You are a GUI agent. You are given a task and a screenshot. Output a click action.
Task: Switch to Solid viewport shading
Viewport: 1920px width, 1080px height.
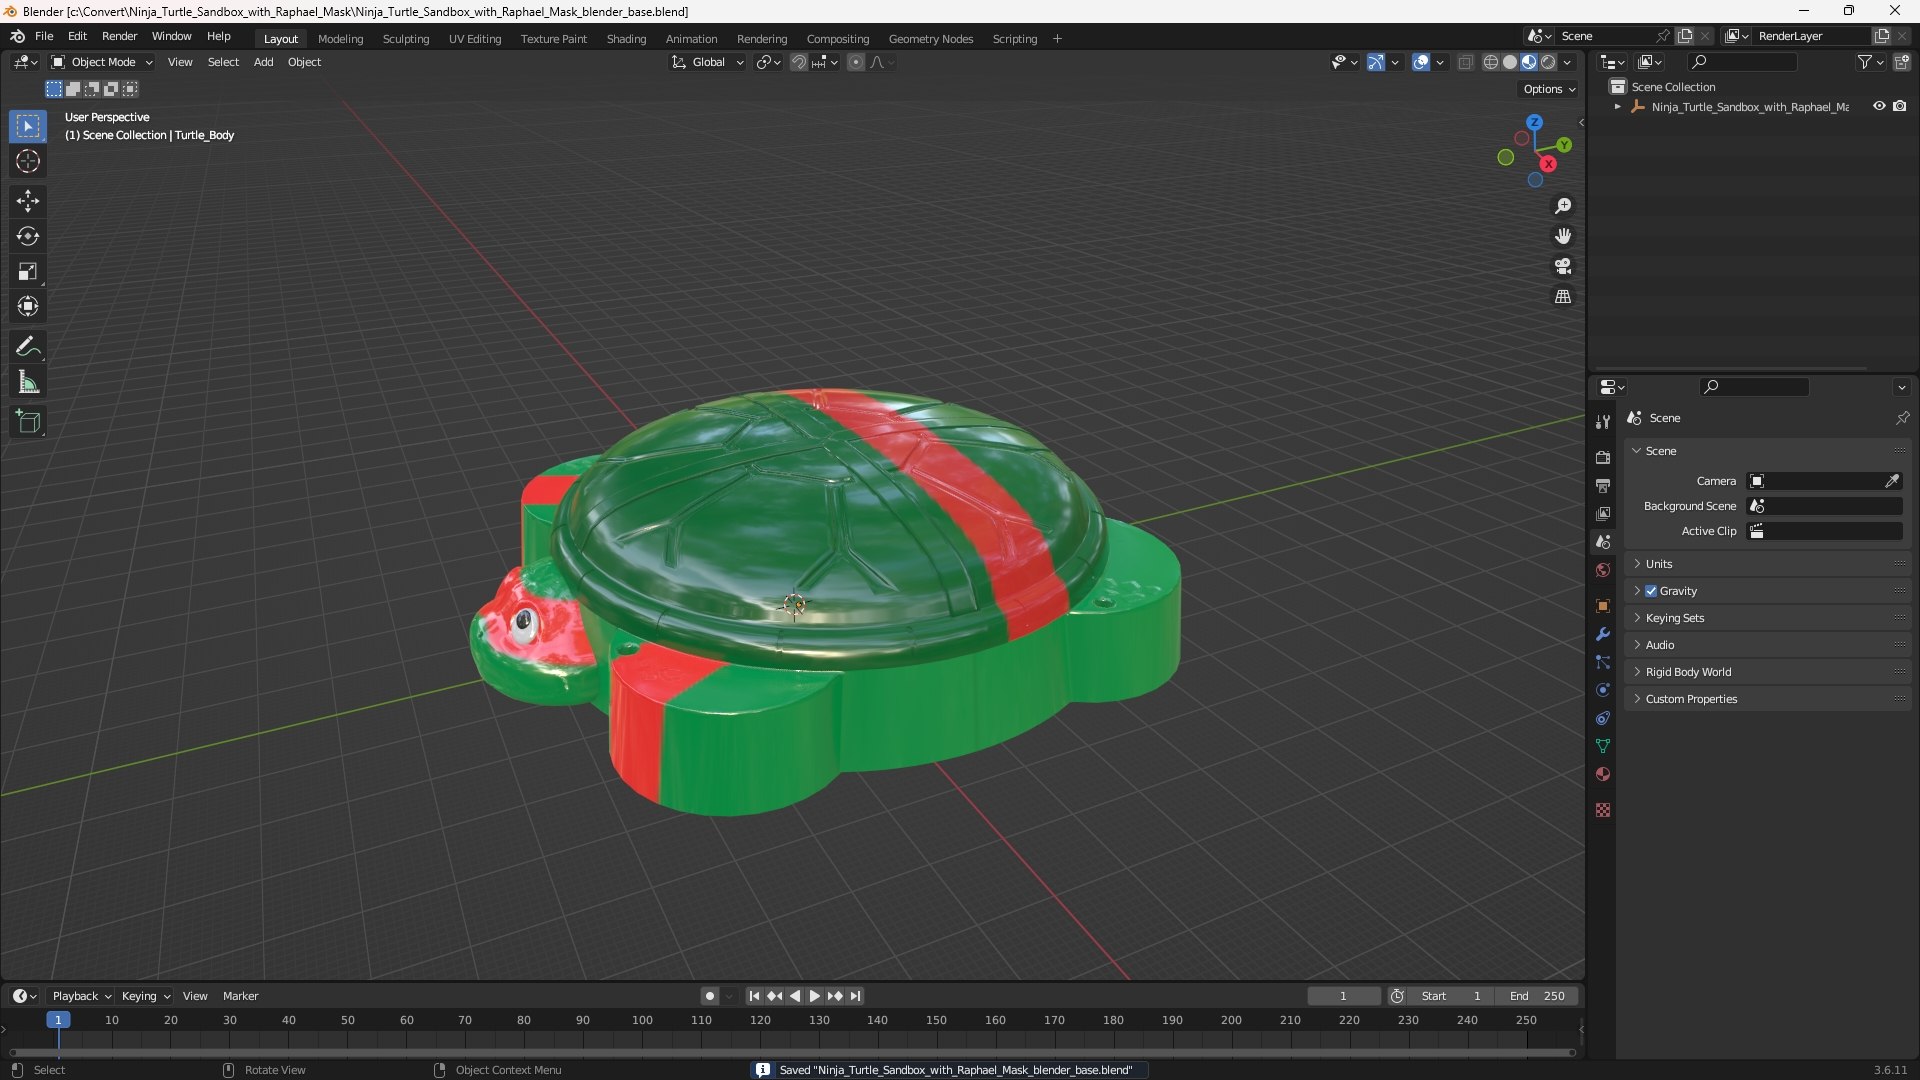tap(1510, 62)
